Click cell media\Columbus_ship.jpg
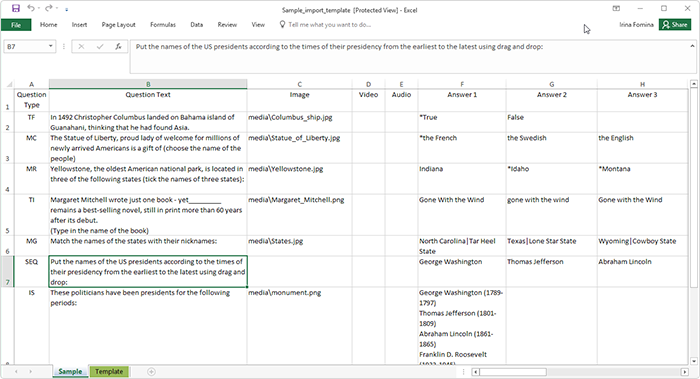 pos(300,122)
